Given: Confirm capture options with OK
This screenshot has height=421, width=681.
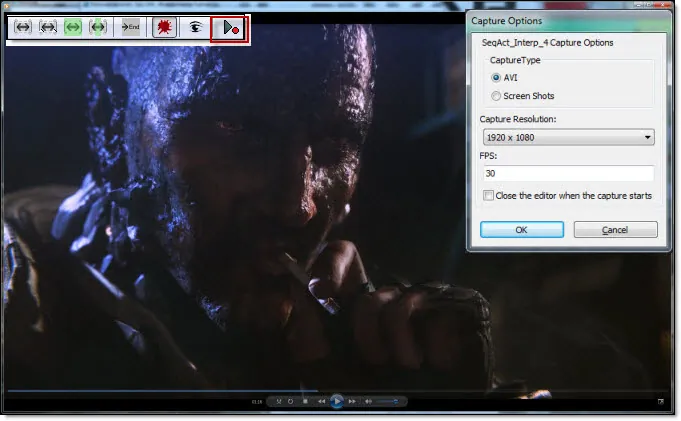Looking at the screenshot, I should [x=522, y=230].
